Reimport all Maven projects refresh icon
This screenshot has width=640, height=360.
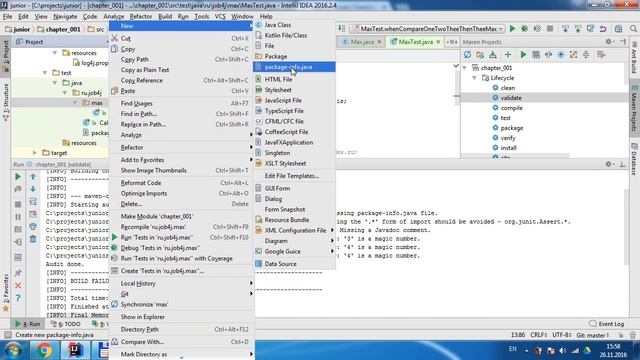[x=467, y=55]
